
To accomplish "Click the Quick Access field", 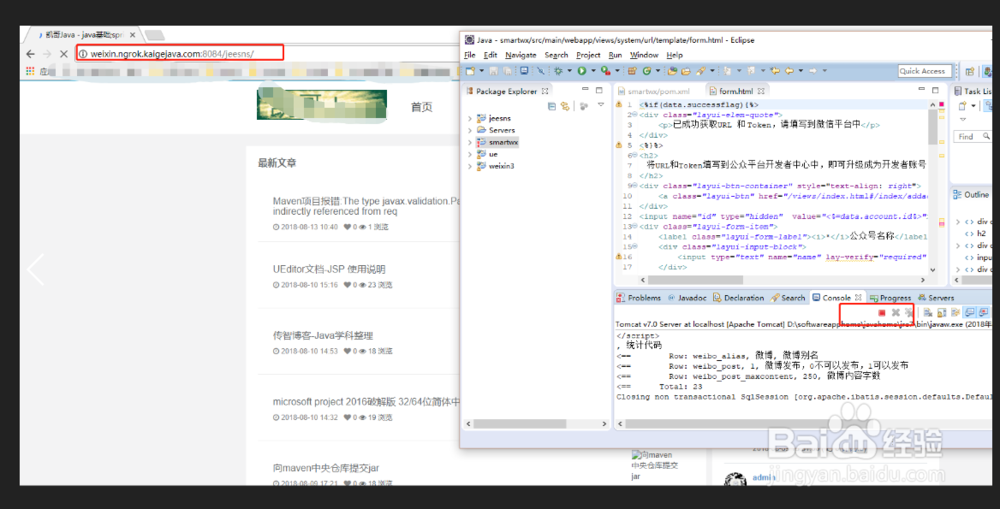I will [925, 71].
